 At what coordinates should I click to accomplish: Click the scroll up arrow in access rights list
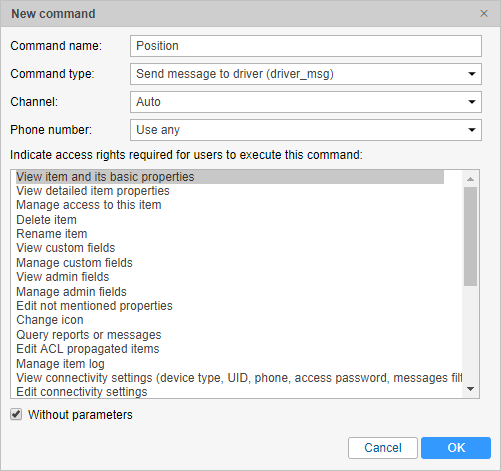click(x=470, y=179)
